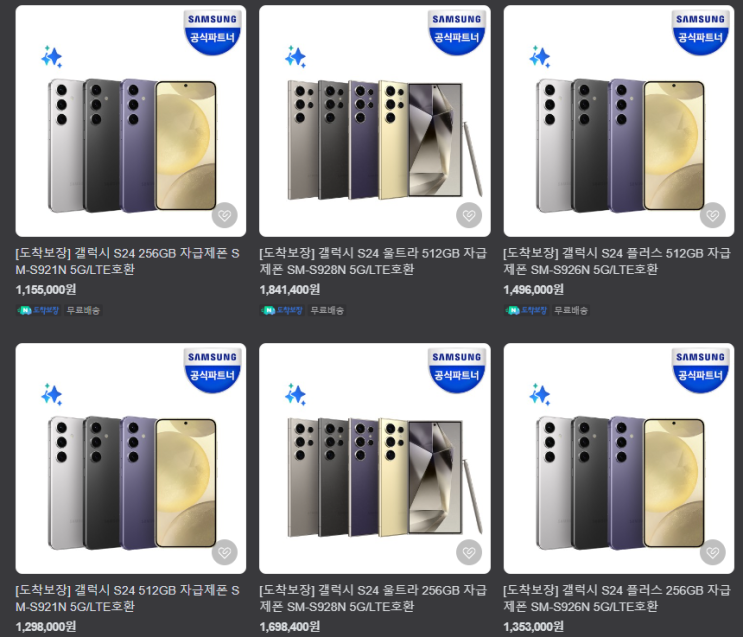Screen dimensions: 743x637
Task: Click Galaxy AI sparkle icon on S24 256GB
Action: [52, 57]
